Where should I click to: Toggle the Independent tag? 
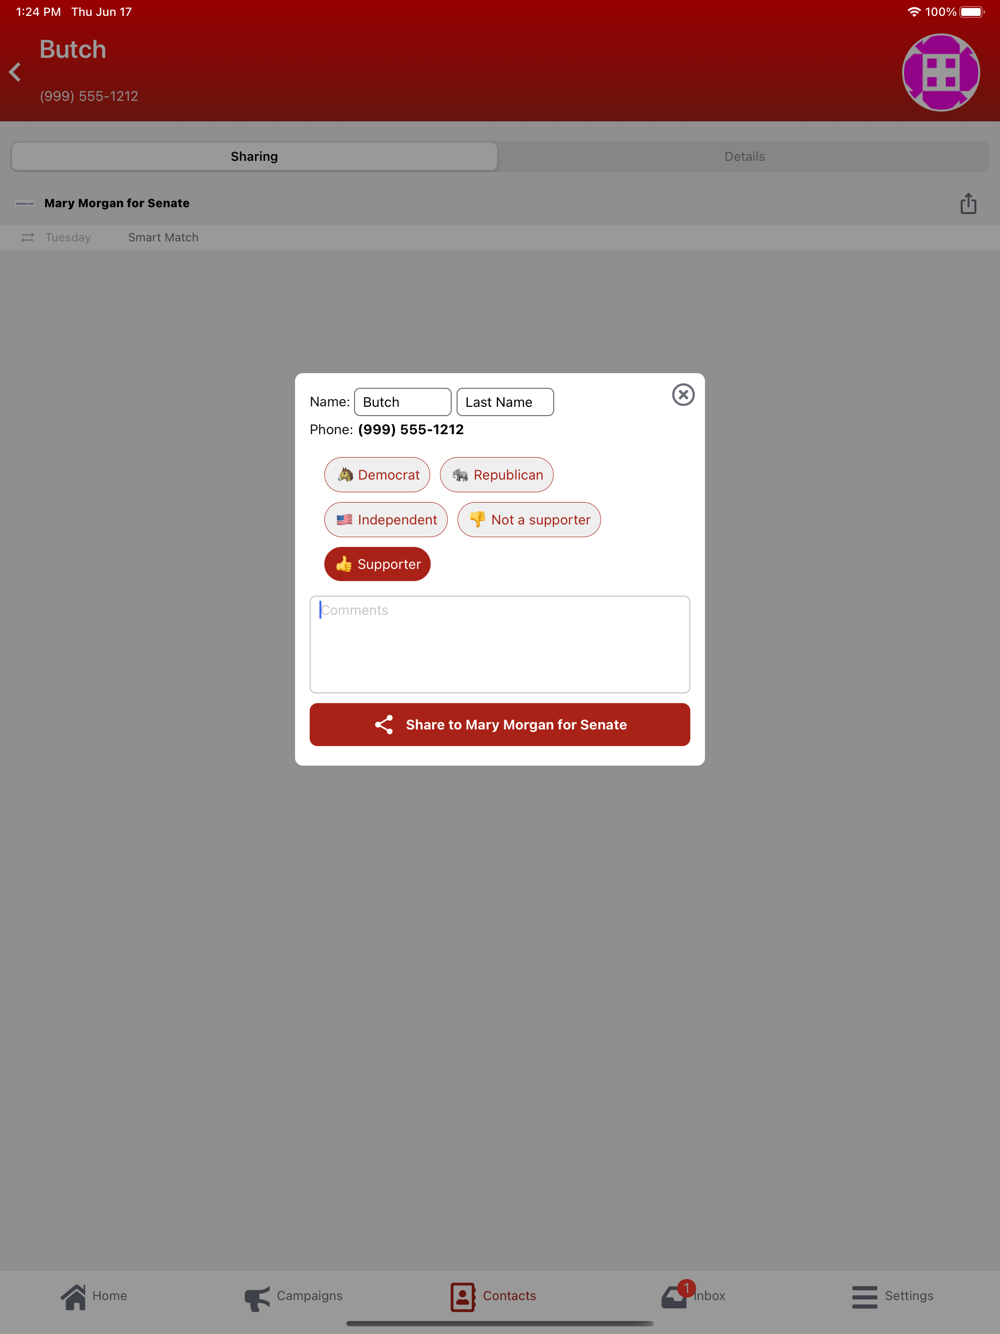click(386, 520)
